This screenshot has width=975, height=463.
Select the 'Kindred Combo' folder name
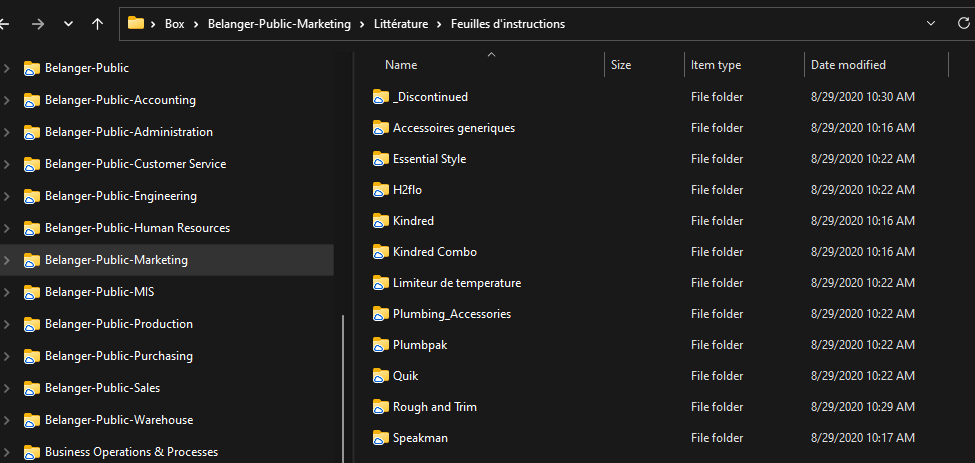click(435, 252)
